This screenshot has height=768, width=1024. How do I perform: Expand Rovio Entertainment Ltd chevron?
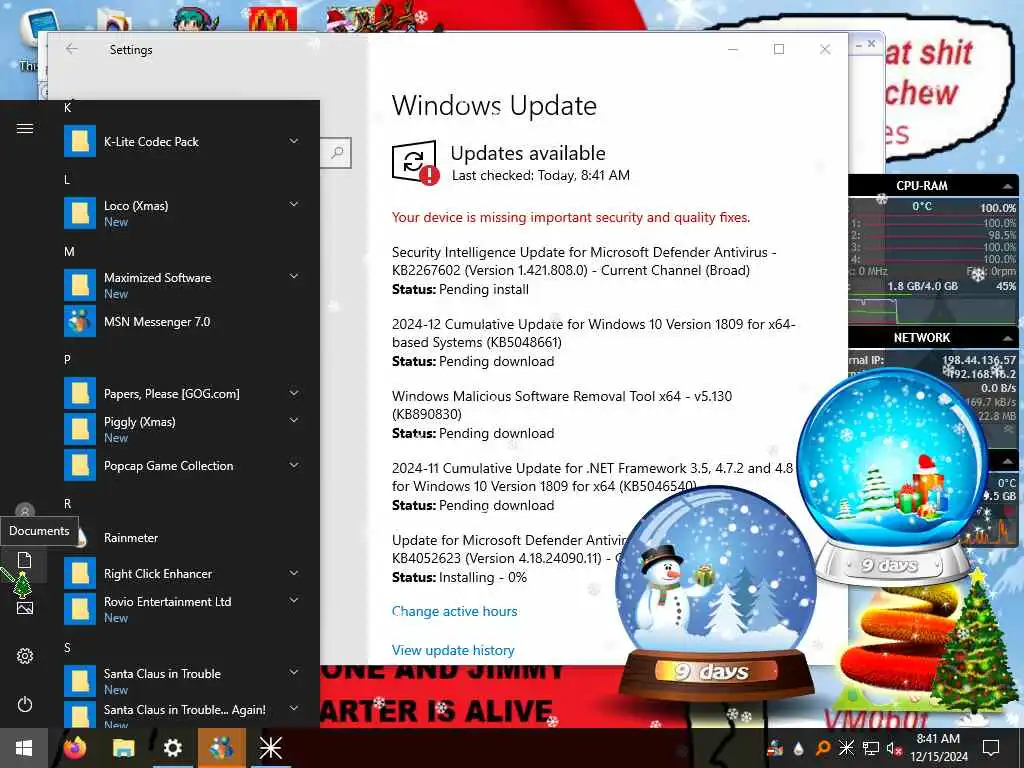(x=294, y=600)
